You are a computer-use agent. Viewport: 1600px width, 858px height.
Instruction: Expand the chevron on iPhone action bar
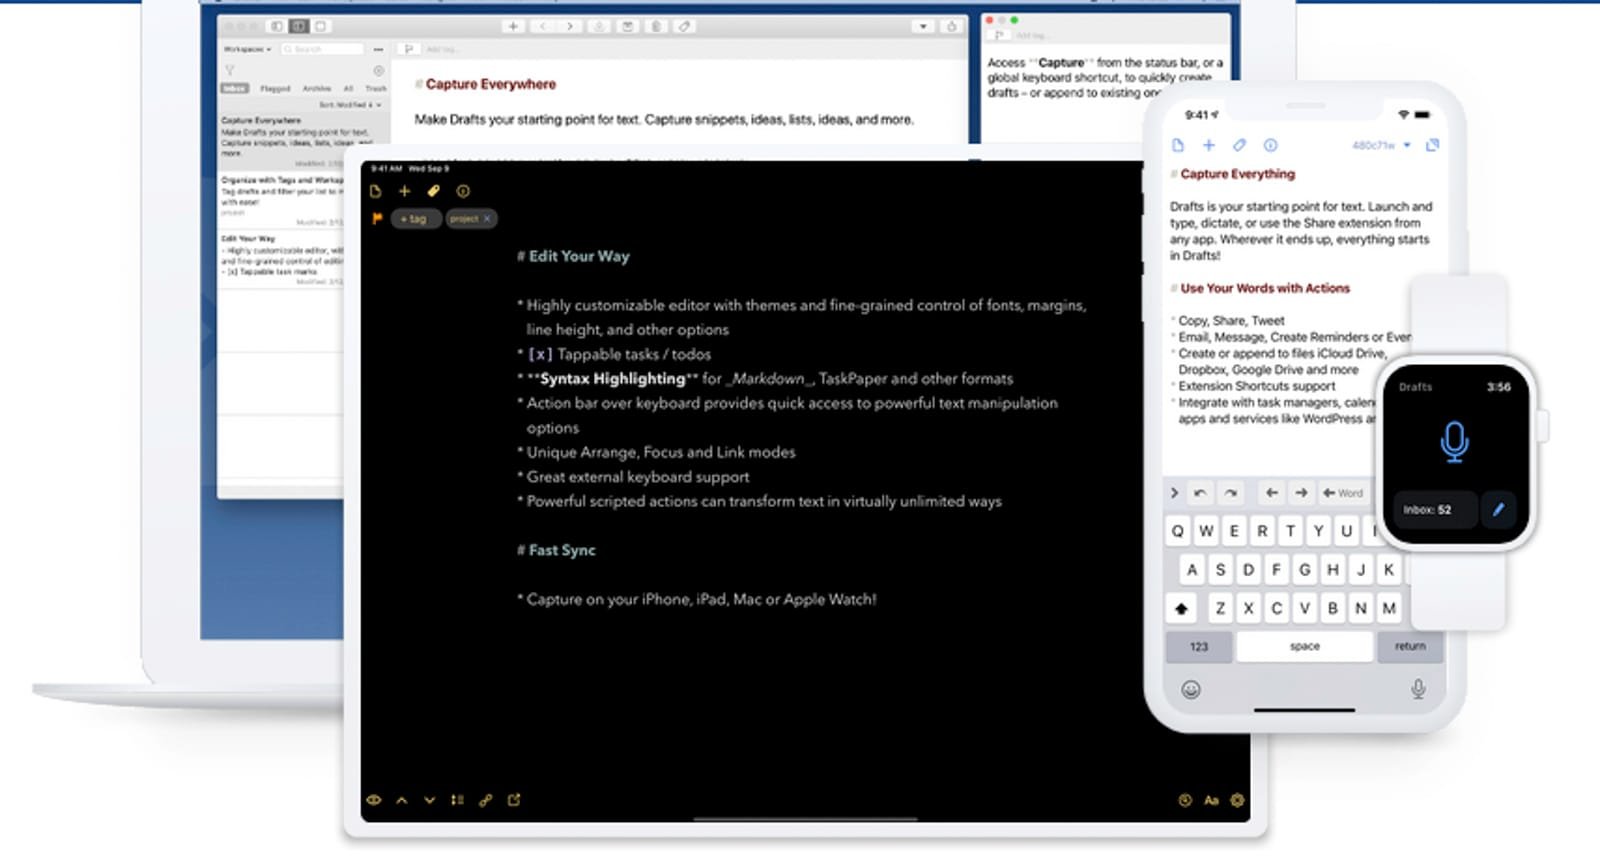click(x=1174, y=493)
